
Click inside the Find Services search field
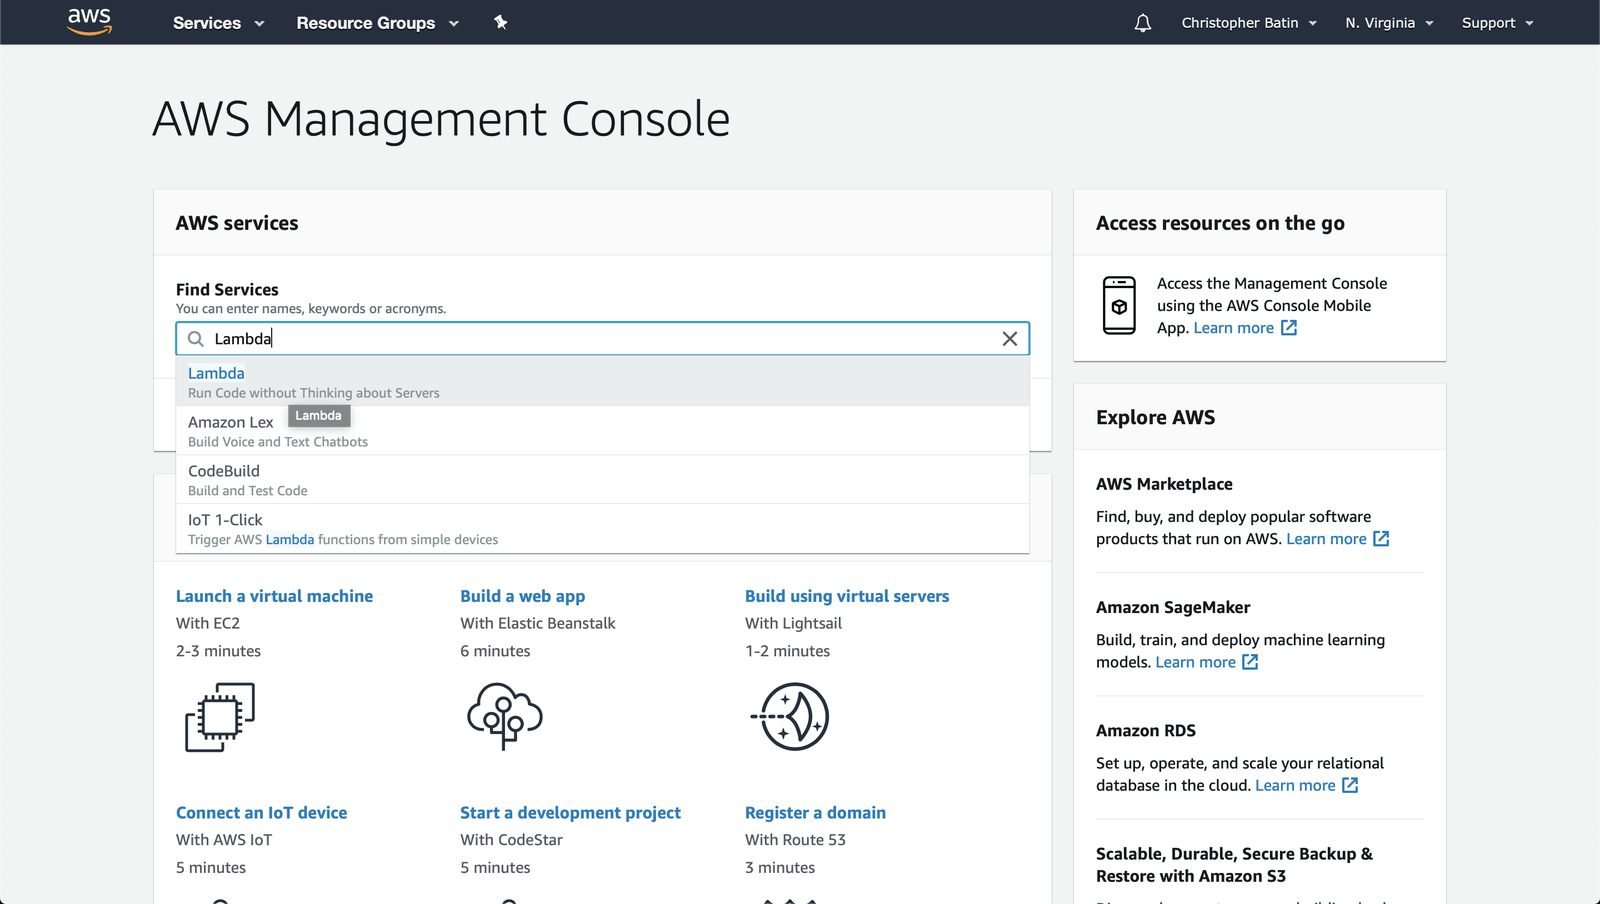click(x=602, y=339)
